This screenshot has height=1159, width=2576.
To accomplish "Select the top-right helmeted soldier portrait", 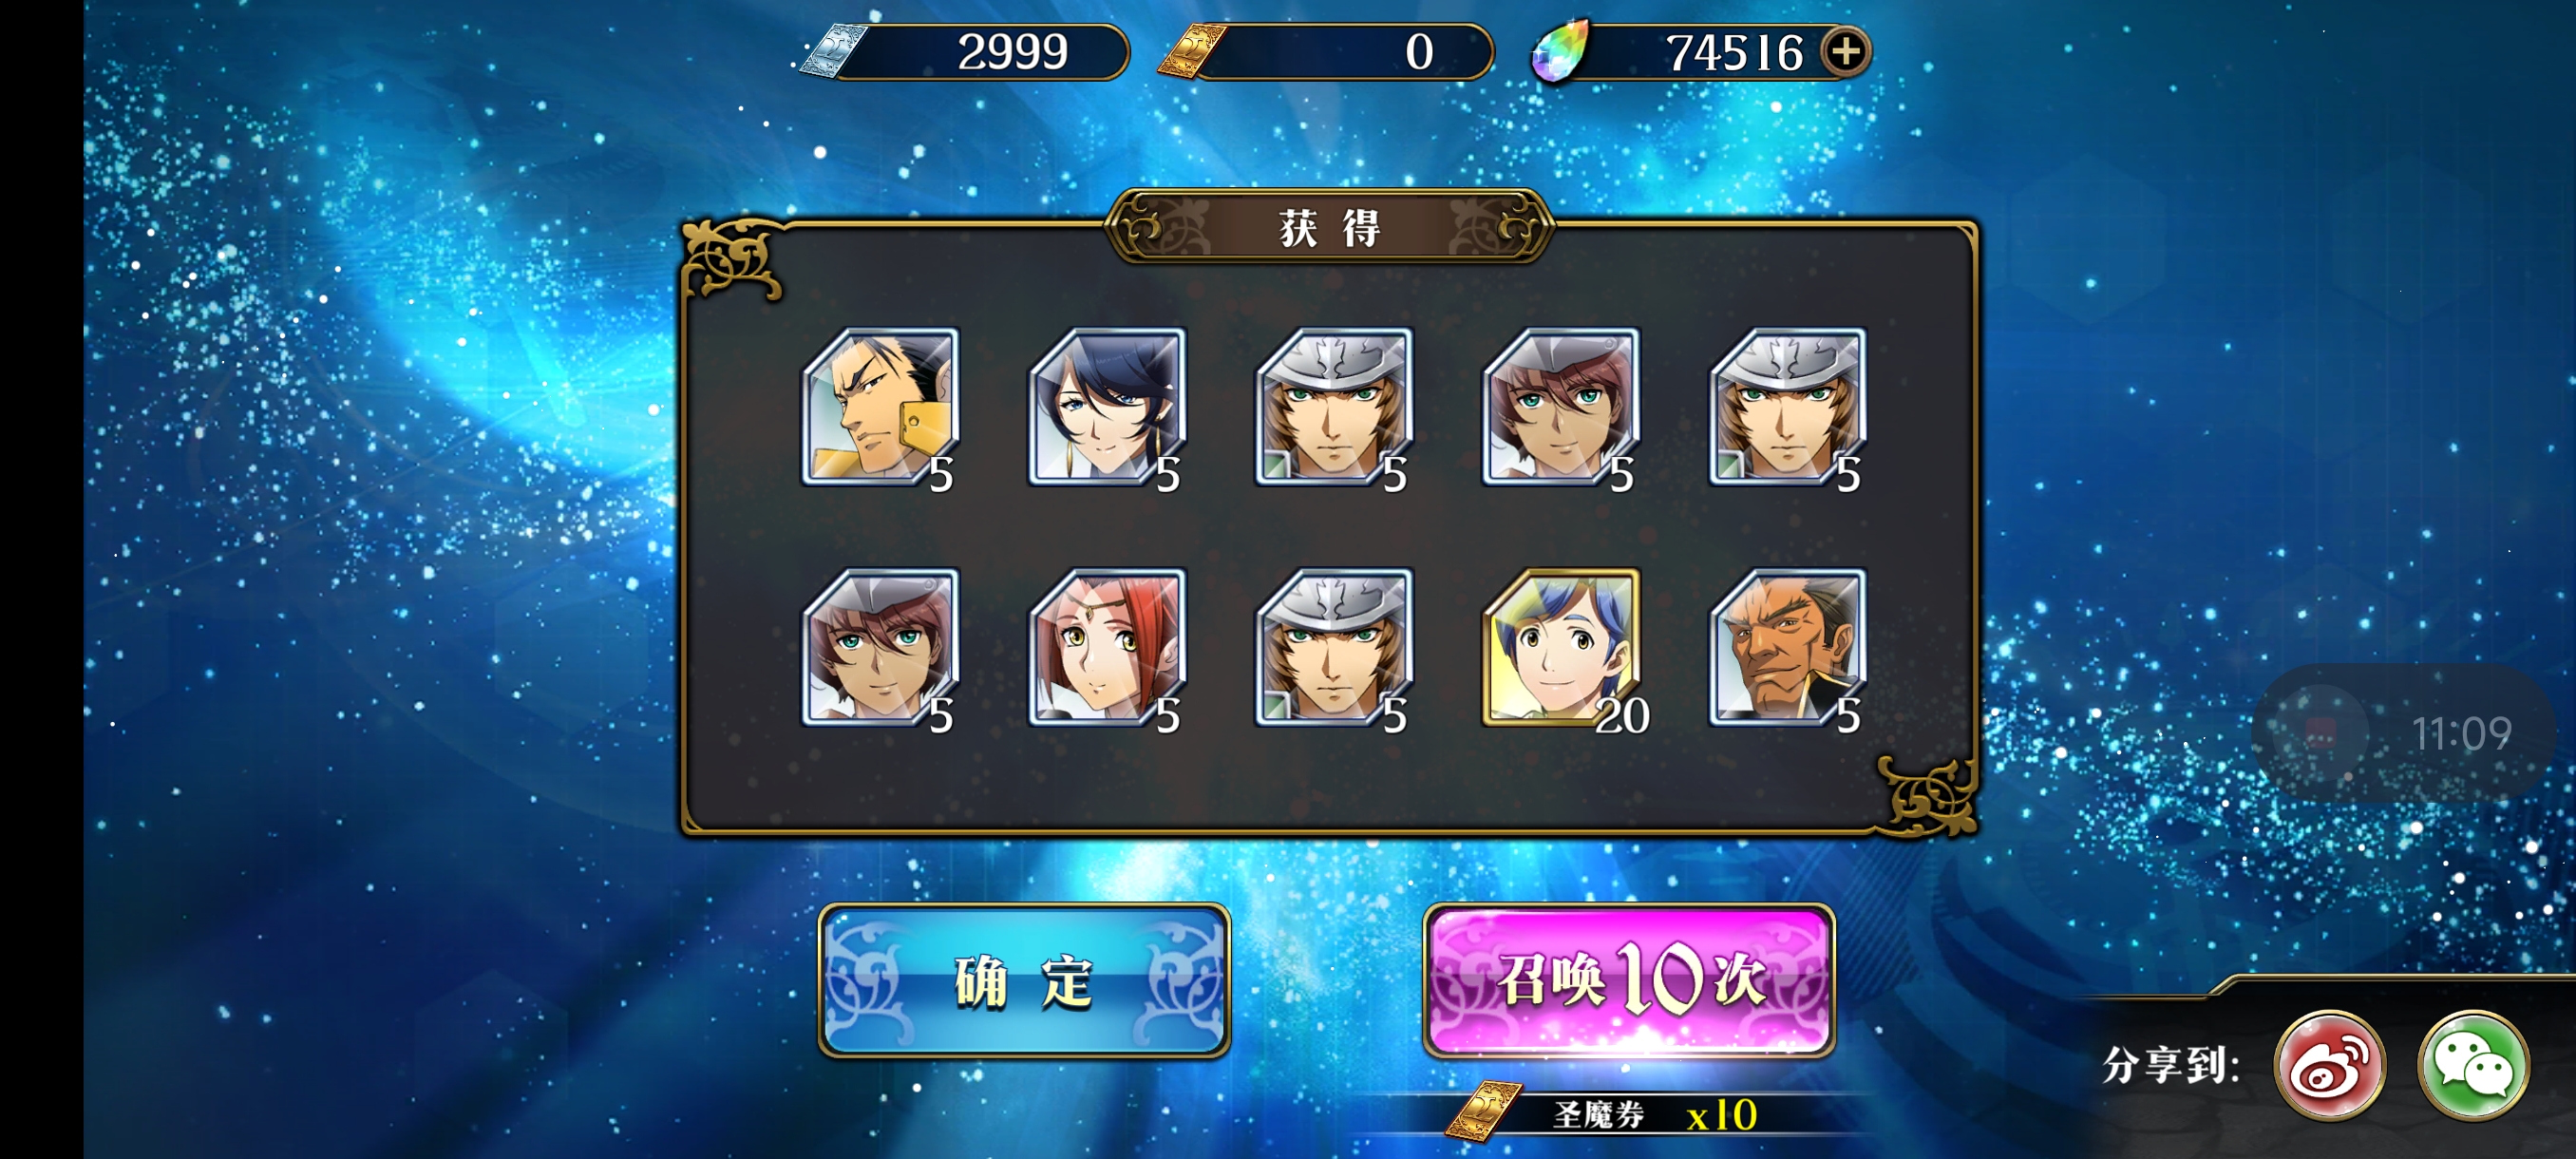I will pyautogui.click(x=1788, y=406).
